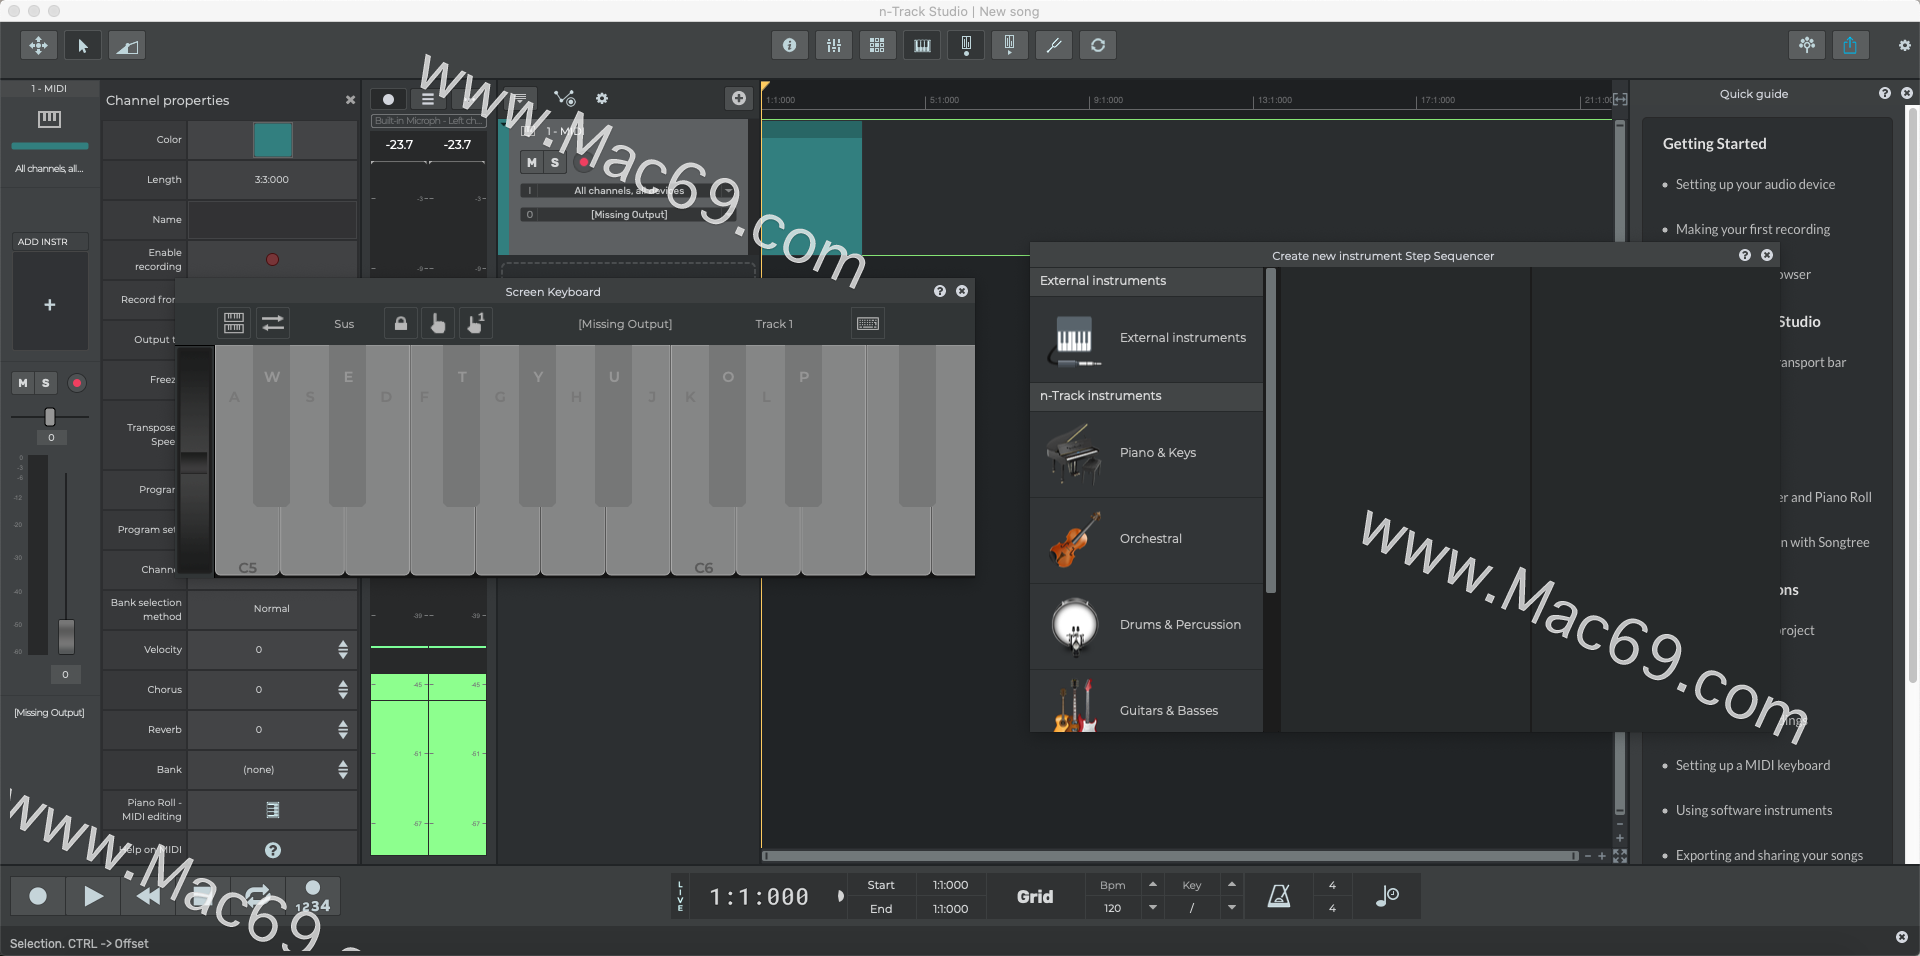Screen dimensions: 1920x956
Task: Click the Piano Roll MIDI editing icon
Action: [272, 810]
